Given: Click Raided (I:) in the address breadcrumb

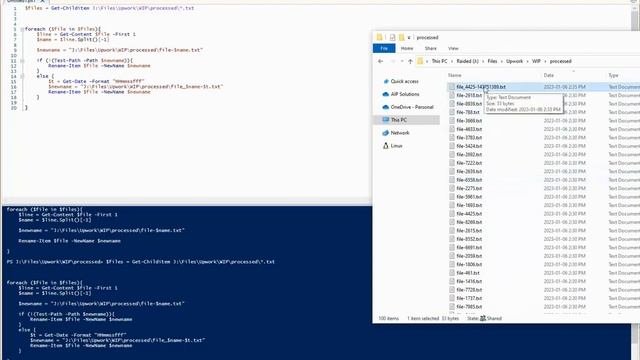Looking at the screenshot, I should (x=467, y=61).
